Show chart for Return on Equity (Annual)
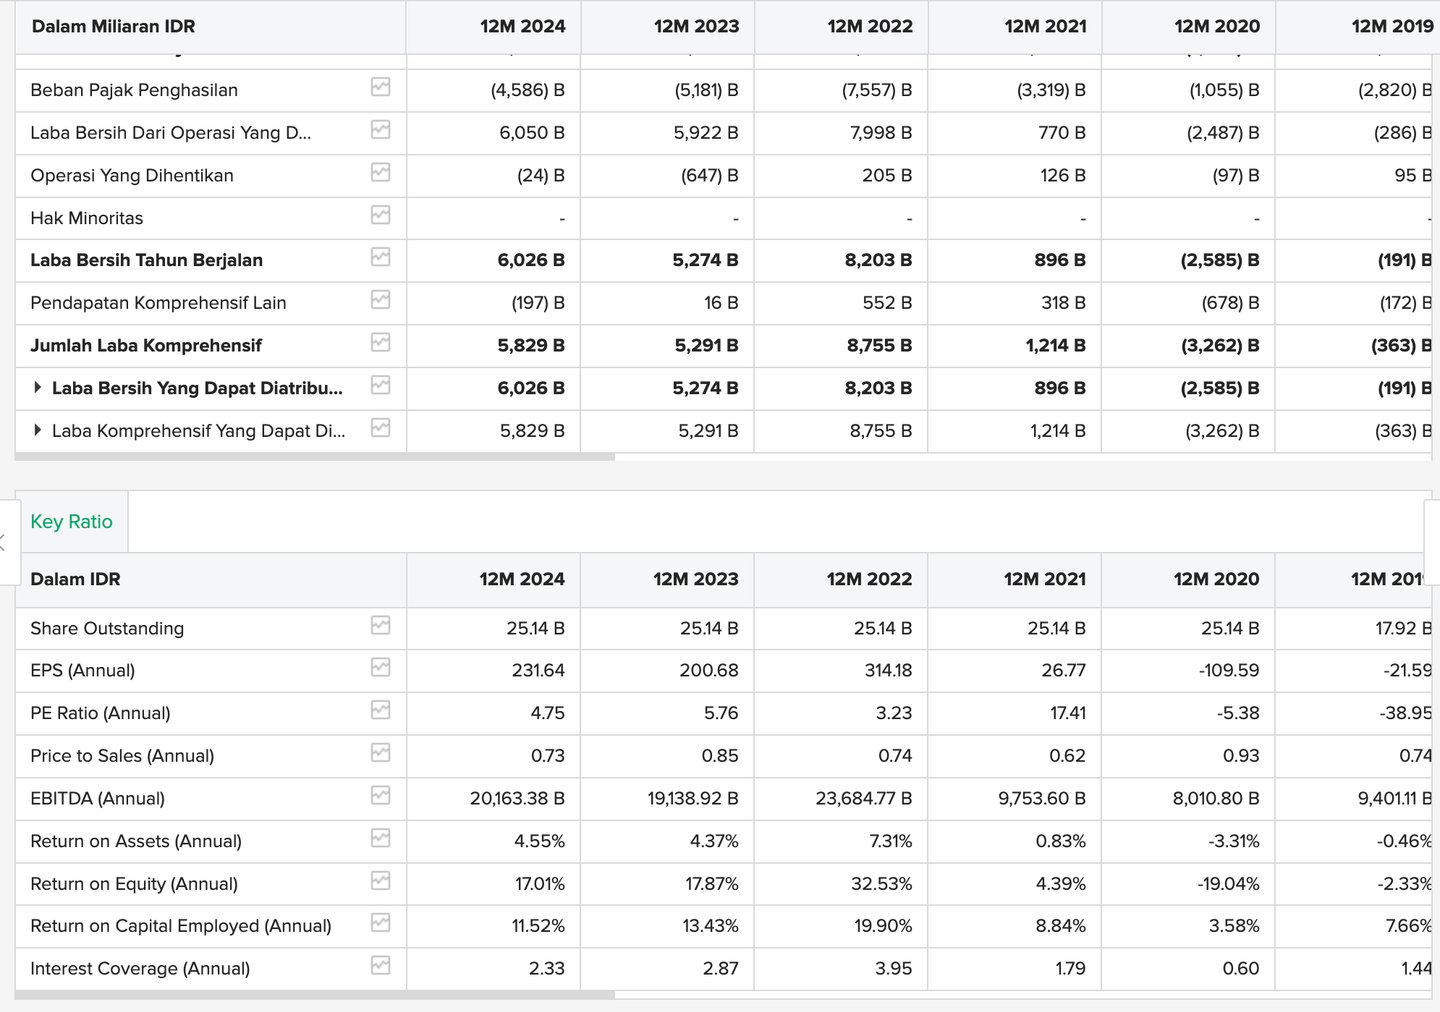This screenshot has height=1012, width=1440. (x=380, y=881)
